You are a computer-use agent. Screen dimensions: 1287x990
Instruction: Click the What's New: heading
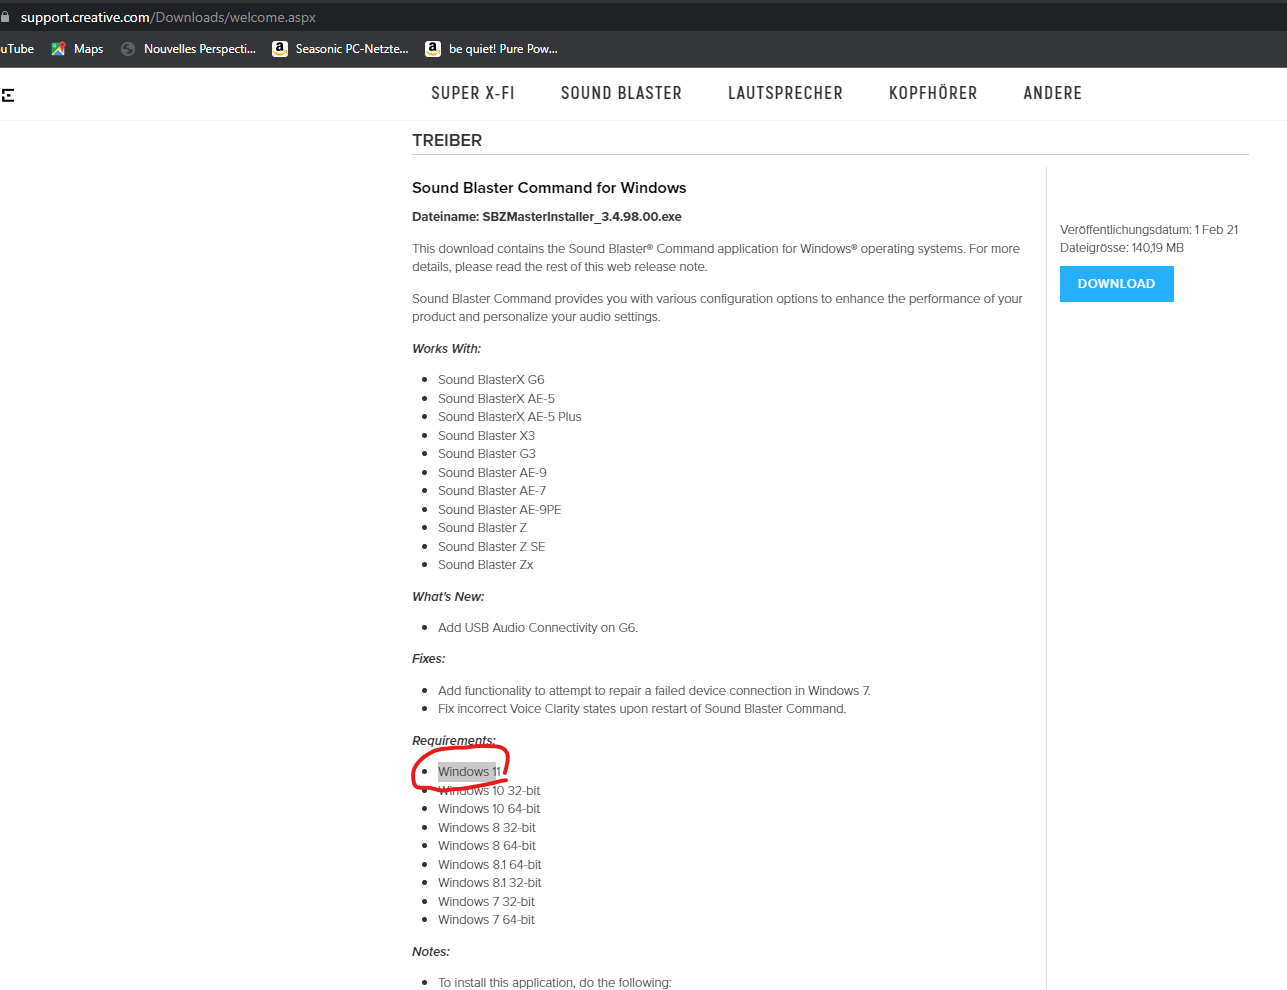448,597
